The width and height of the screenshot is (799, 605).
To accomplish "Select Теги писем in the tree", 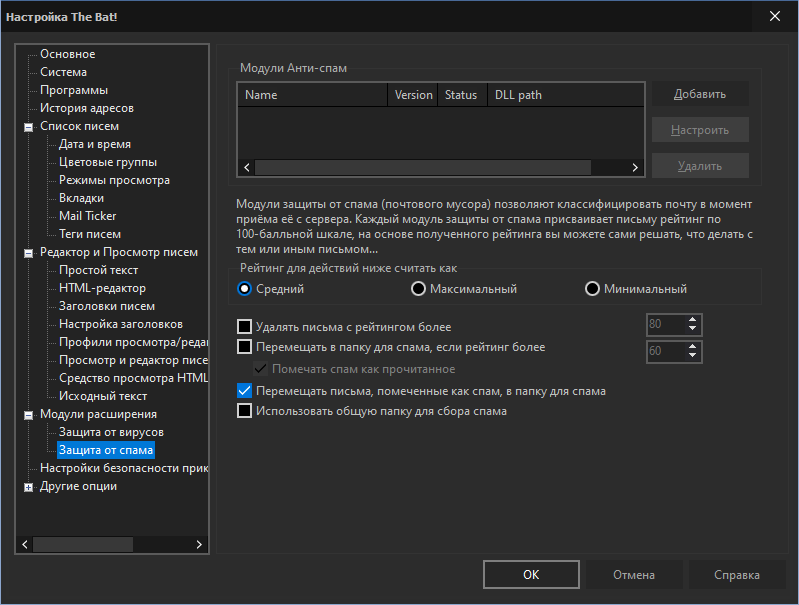I will pos(90,234).
